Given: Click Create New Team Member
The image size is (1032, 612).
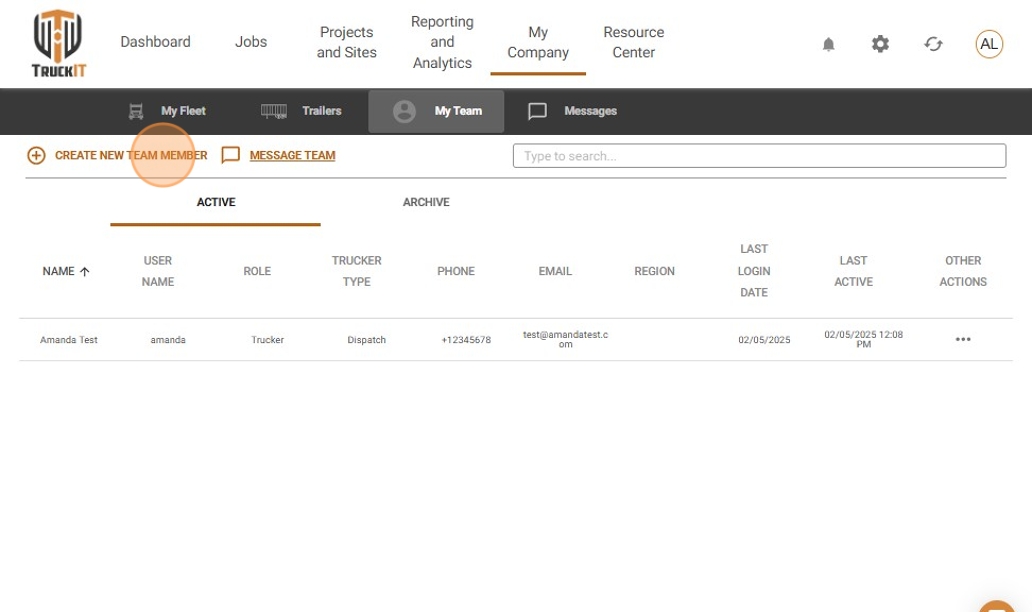Looking at the screenshot, I should coord(131,155).
